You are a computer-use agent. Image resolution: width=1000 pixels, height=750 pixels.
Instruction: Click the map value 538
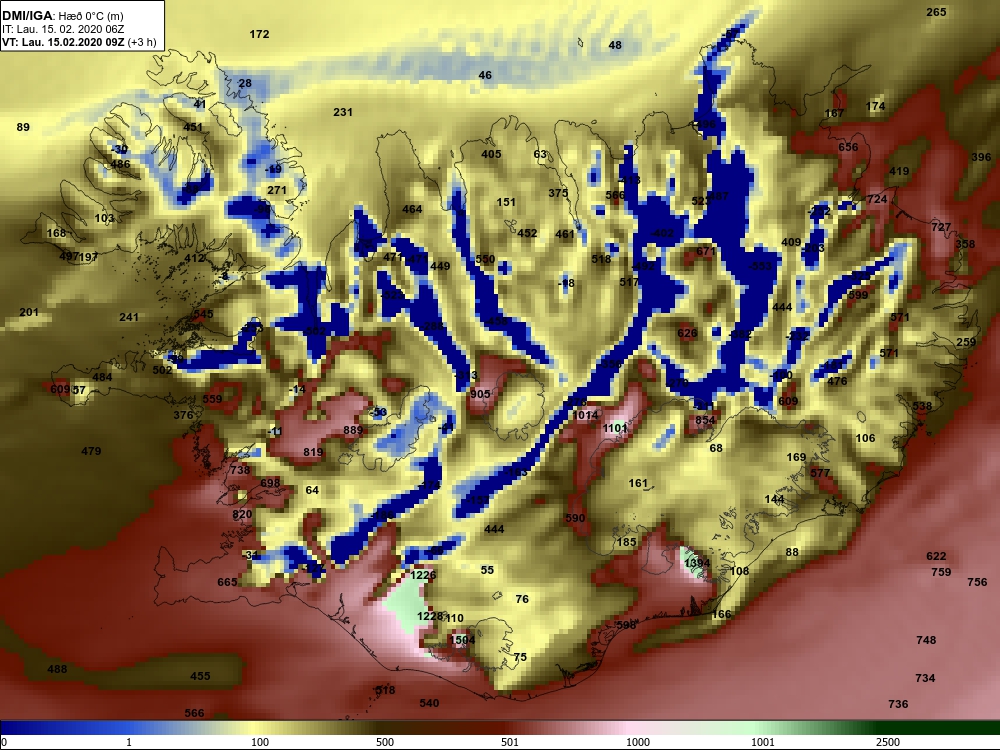[x=922, y=406]
